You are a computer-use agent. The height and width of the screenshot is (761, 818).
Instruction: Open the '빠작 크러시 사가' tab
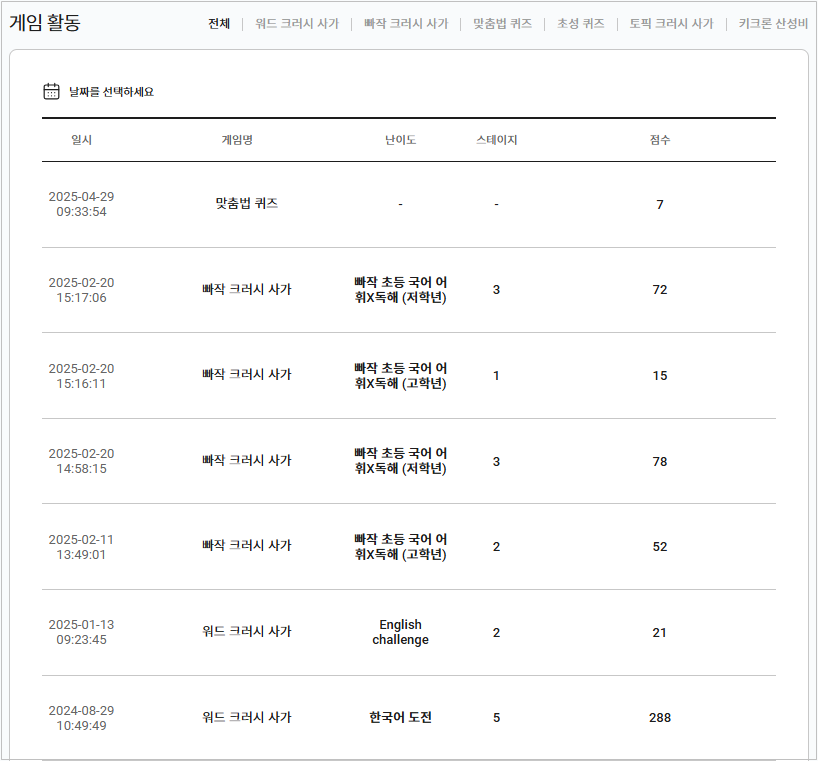coord(406,23)
